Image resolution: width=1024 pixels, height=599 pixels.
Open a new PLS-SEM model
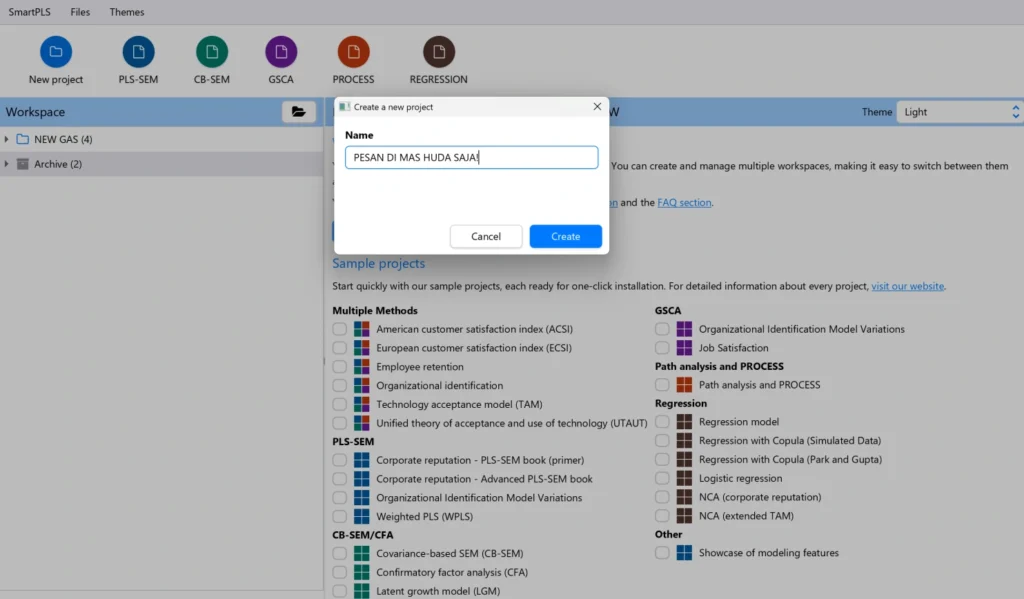pyautogui.click(x=138, y=52)
